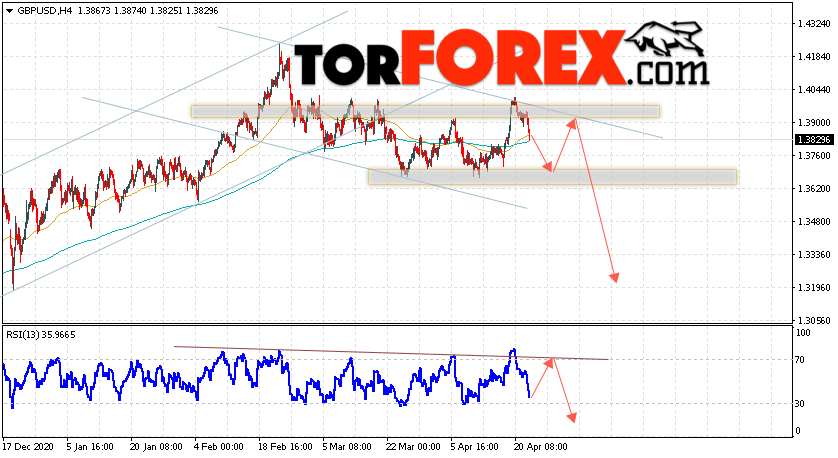
Task: Select price level 1.43240 on the axis
Action: [814, 24]
